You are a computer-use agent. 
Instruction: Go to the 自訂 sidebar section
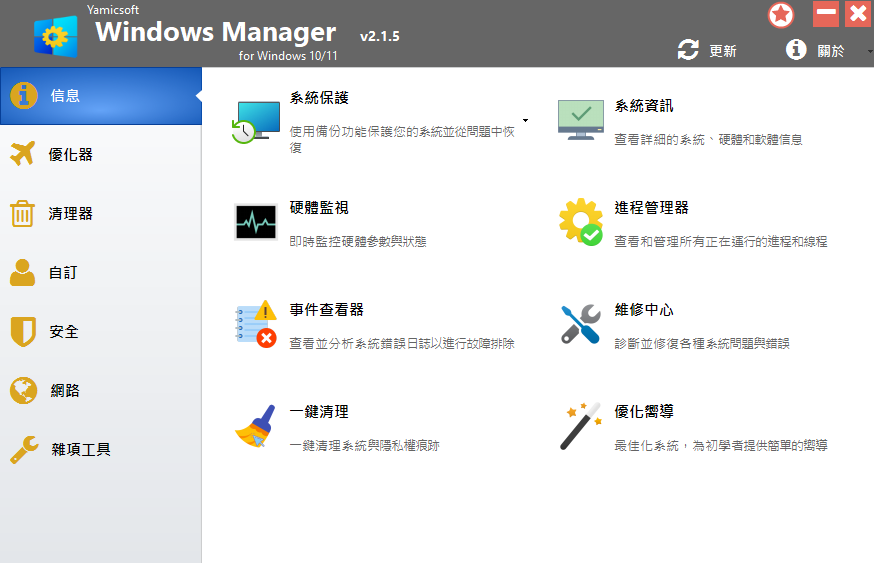101,273
